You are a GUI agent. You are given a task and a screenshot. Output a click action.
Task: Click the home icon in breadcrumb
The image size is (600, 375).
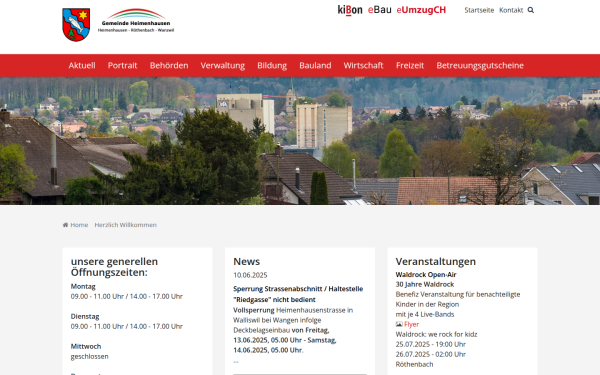point(65,225)
